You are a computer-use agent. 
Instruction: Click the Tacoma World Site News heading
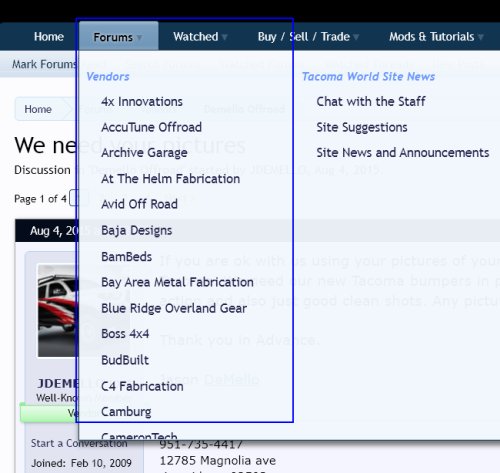tap(368, 76)
